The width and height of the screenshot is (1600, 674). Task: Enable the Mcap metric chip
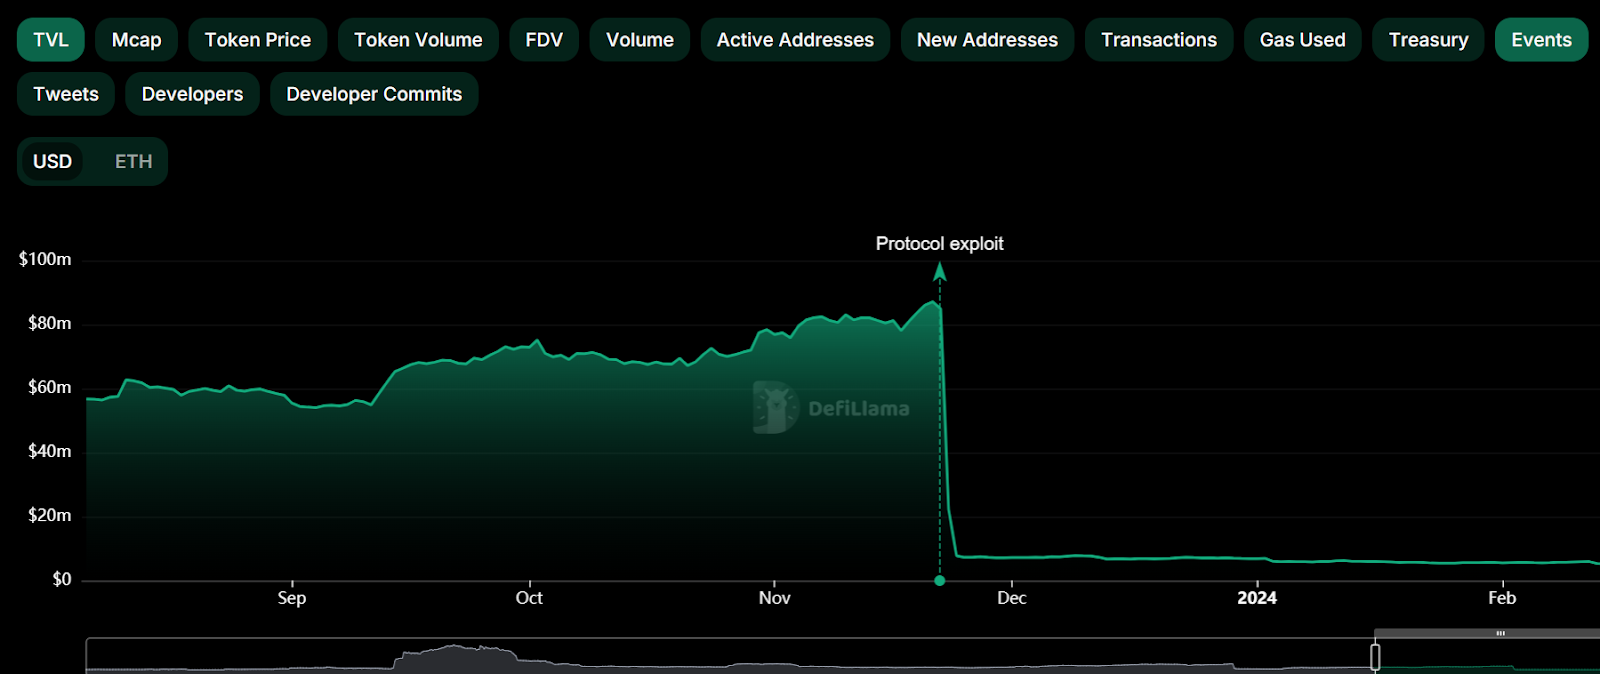pyautogui.click(x=136, y=40)
